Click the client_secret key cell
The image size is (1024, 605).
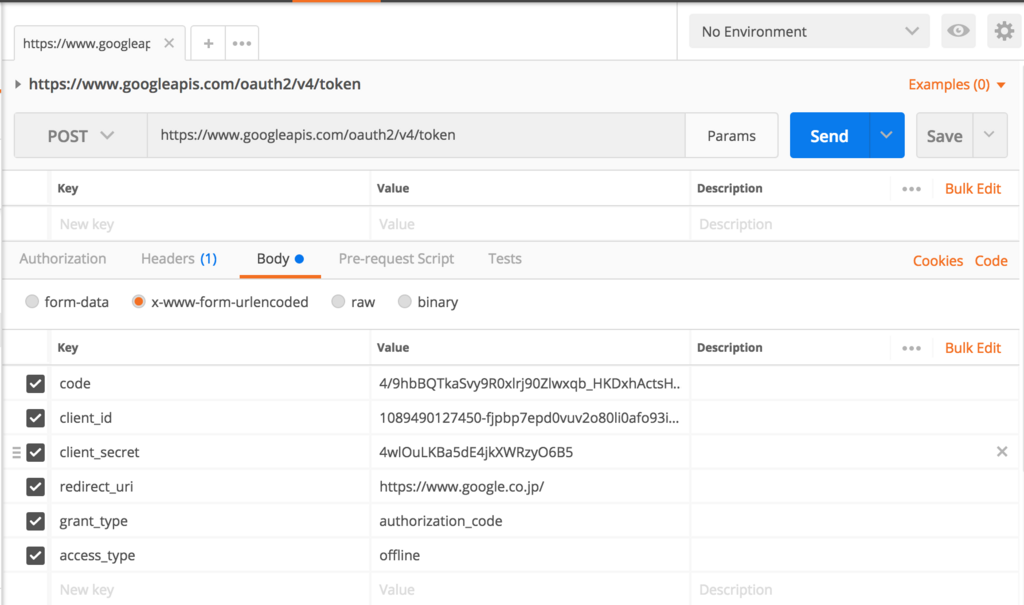pyautogui.click(x=210, y=452)
